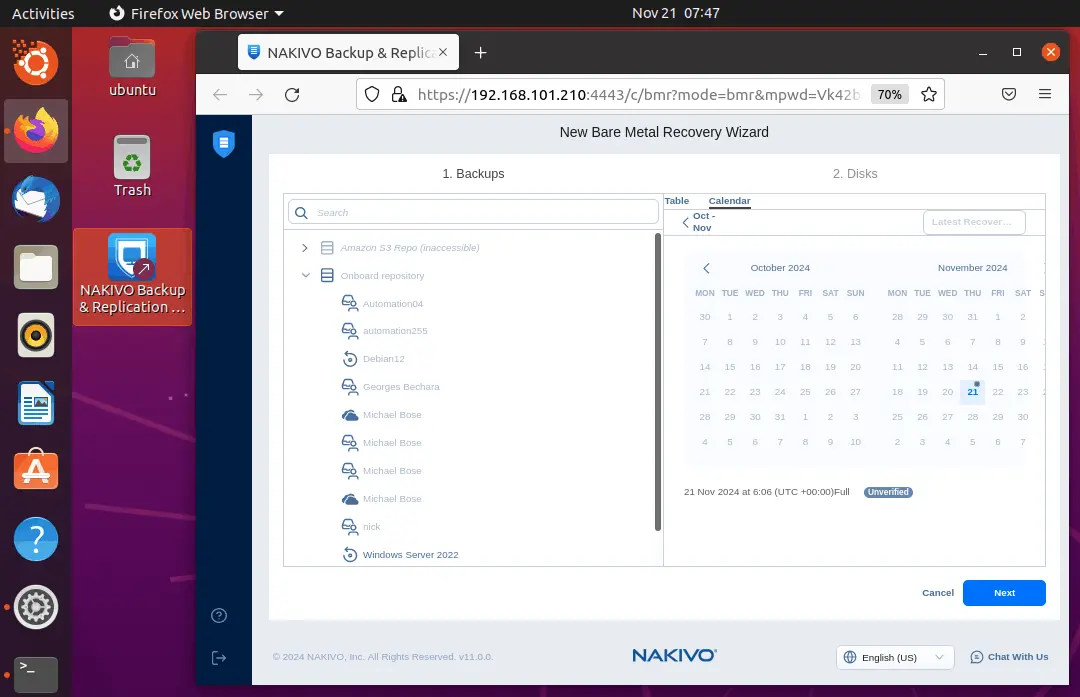Viewport: 1080px width, 697px height.
Task: Open the clock showing Nov 21 07:47
Action: pos(676,13)
